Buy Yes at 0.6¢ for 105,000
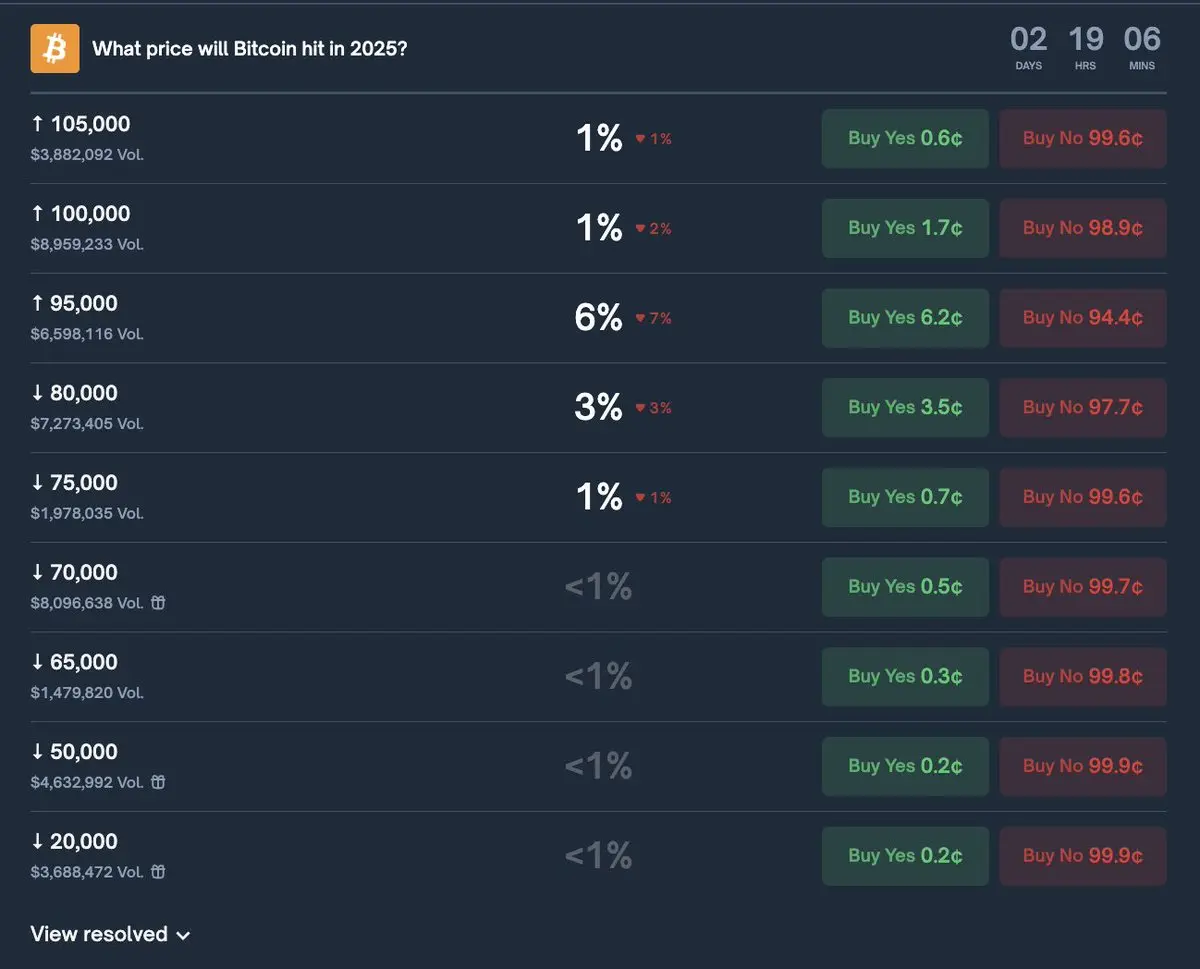This screenshot has height=969, width=1200. 905,138
